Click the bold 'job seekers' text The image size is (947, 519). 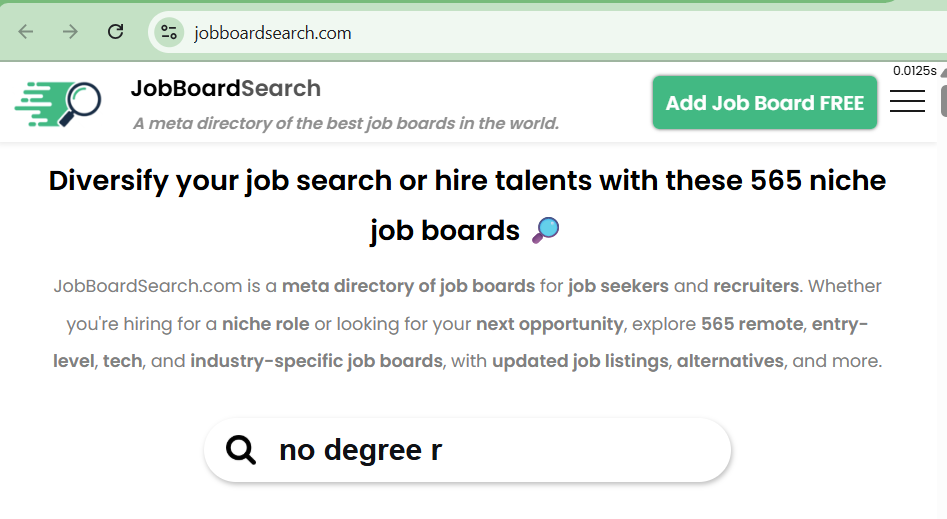pos(618,286)
